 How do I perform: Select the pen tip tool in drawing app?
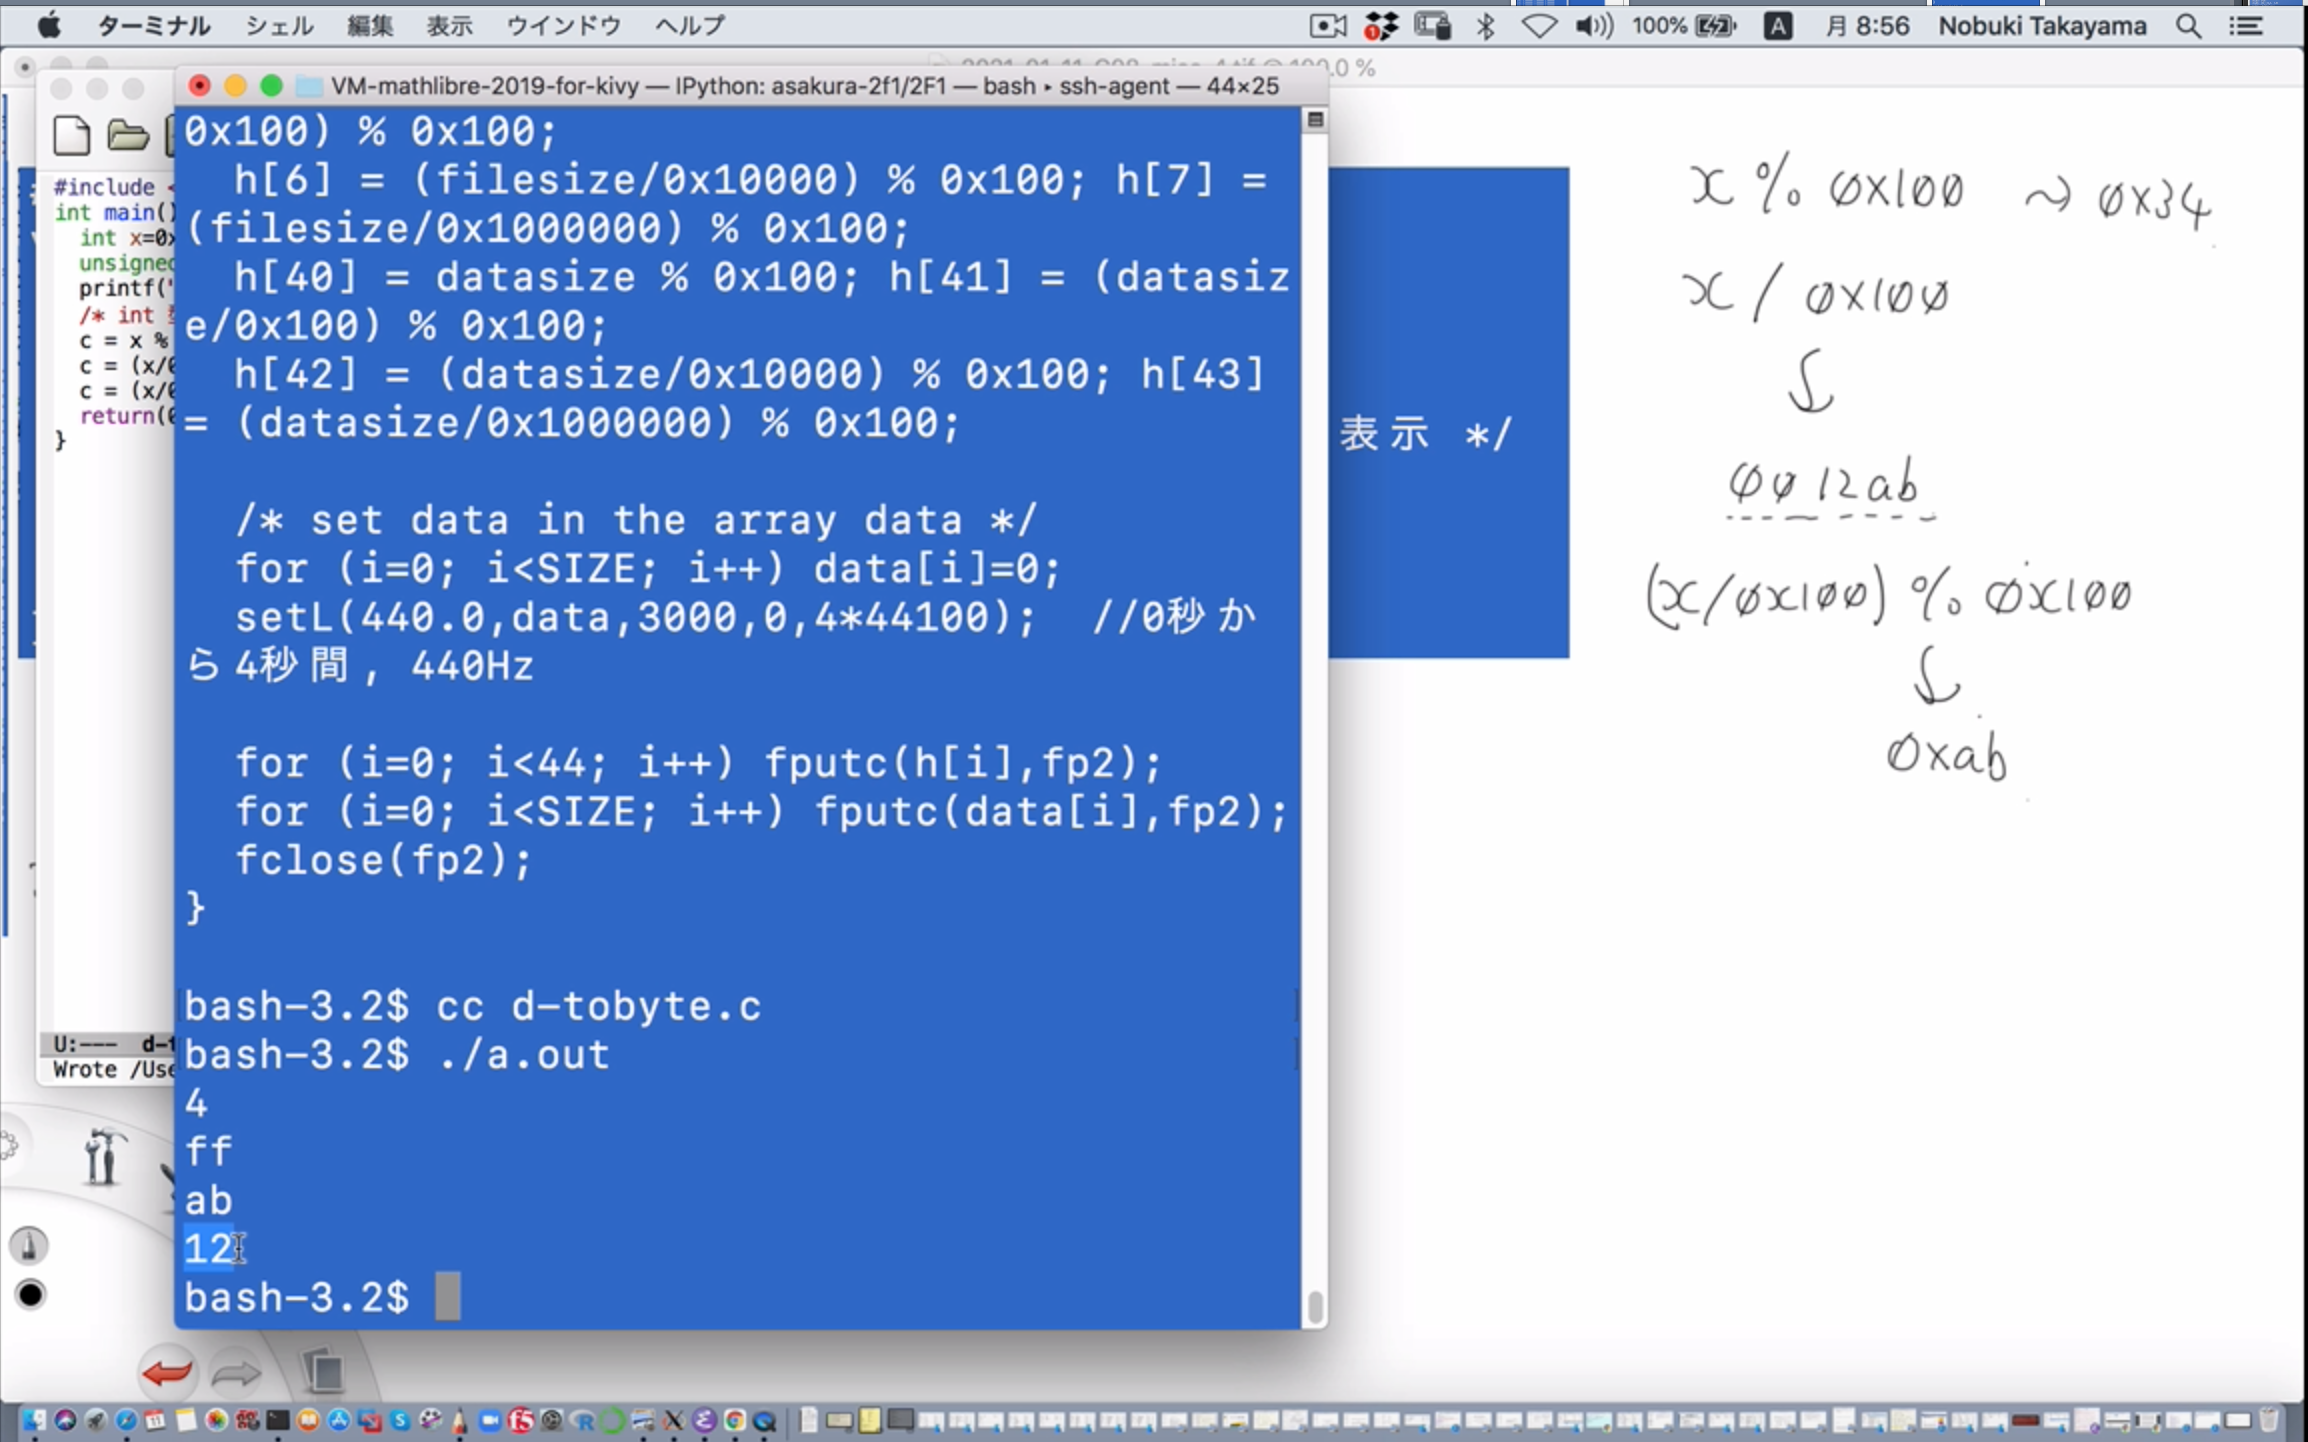(x=29, y=1246)
